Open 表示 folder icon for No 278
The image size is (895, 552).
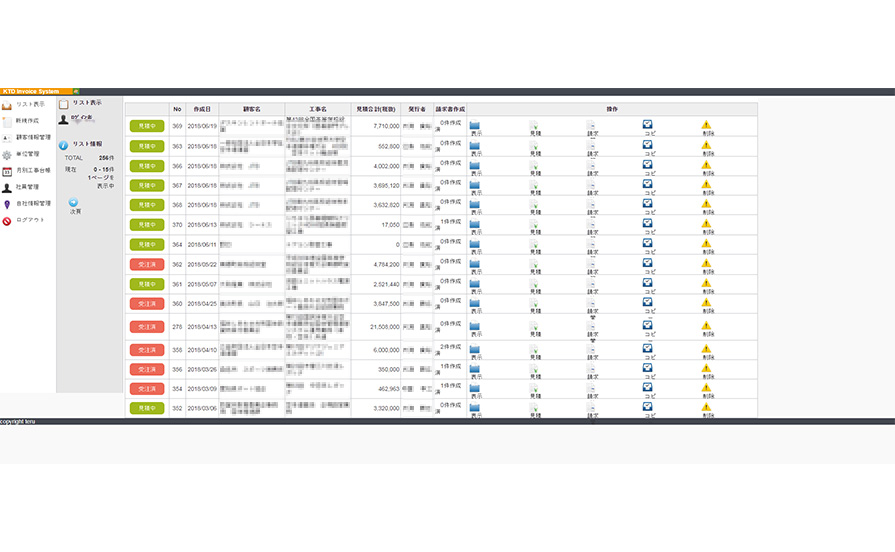point(475,328)
